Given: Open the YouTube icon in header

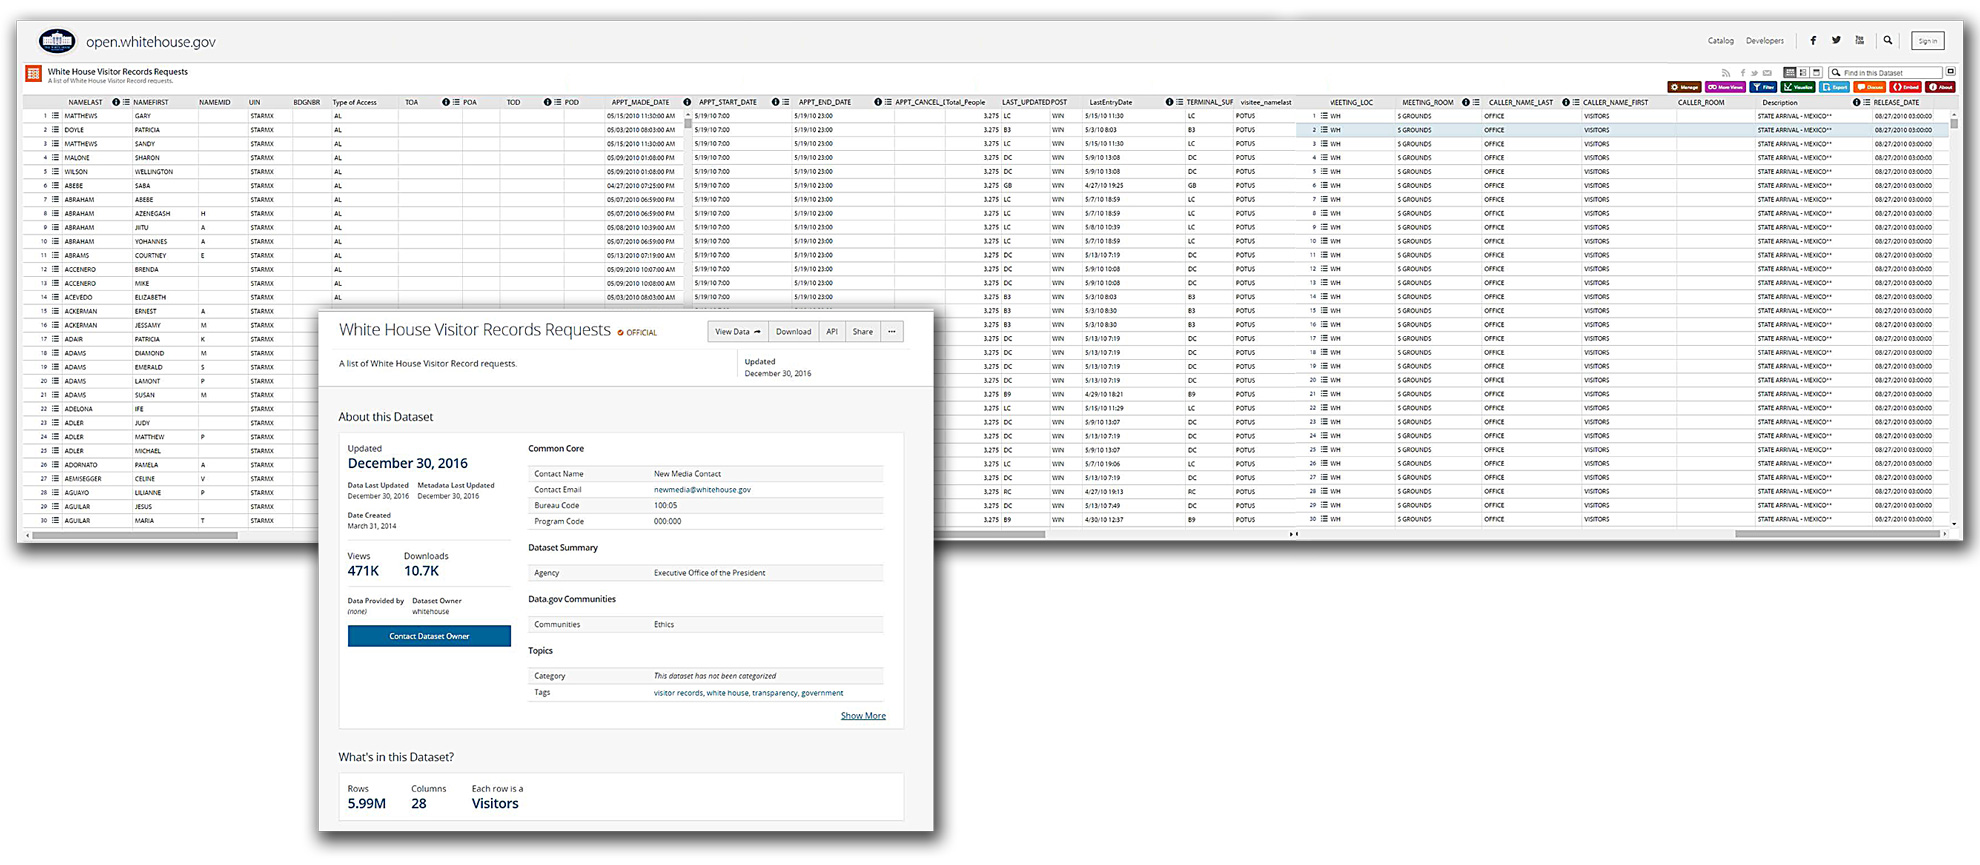Looking at the screenshot, I should pyautogui.click(x=1860, y=41).
